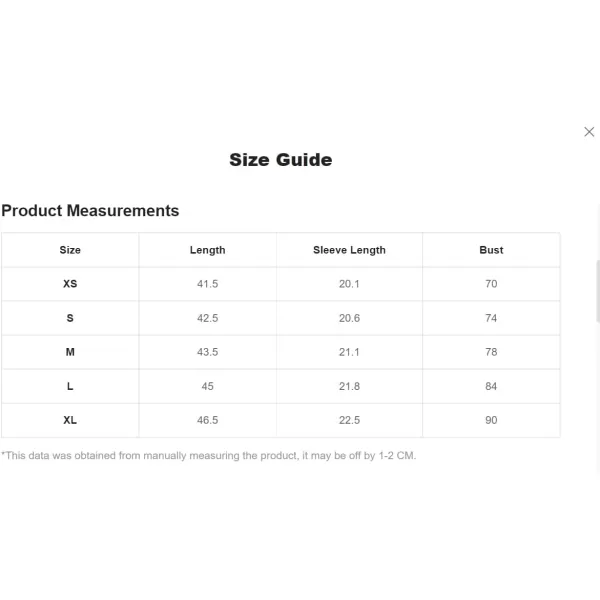Click the Length column header
The image size is (600, 600).
[207, 250]
